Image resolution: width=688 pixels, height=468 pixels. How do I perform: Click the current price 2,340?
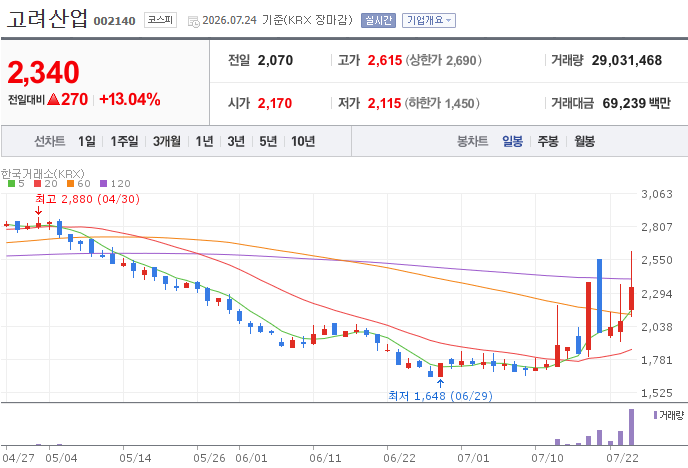(x=43, y=72)
